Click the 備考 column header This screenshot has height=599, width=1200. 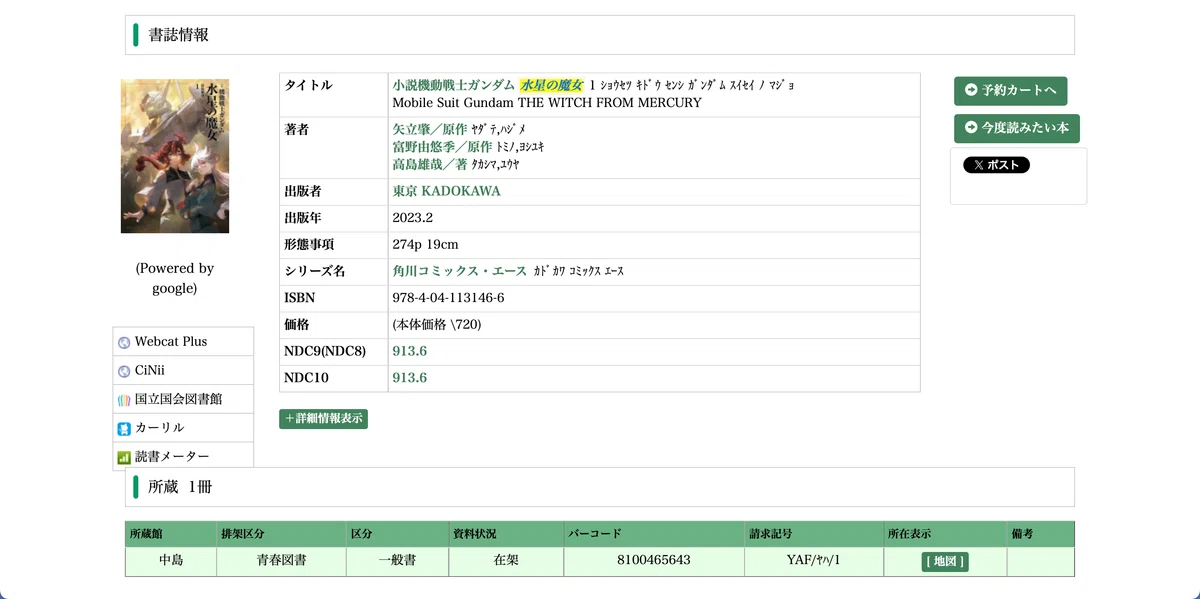click(x=1040, y=534)
